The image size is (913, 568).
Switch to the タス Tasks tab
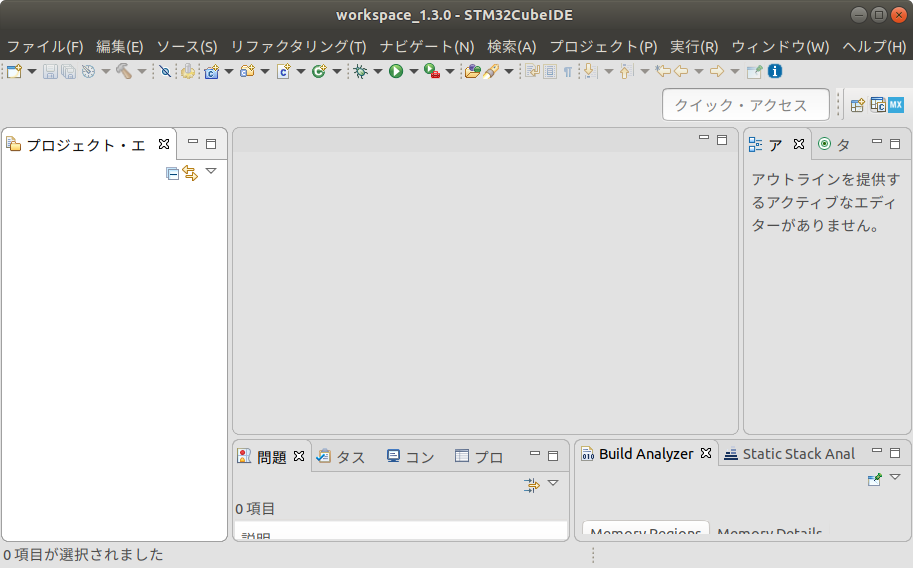click(341, 457)
